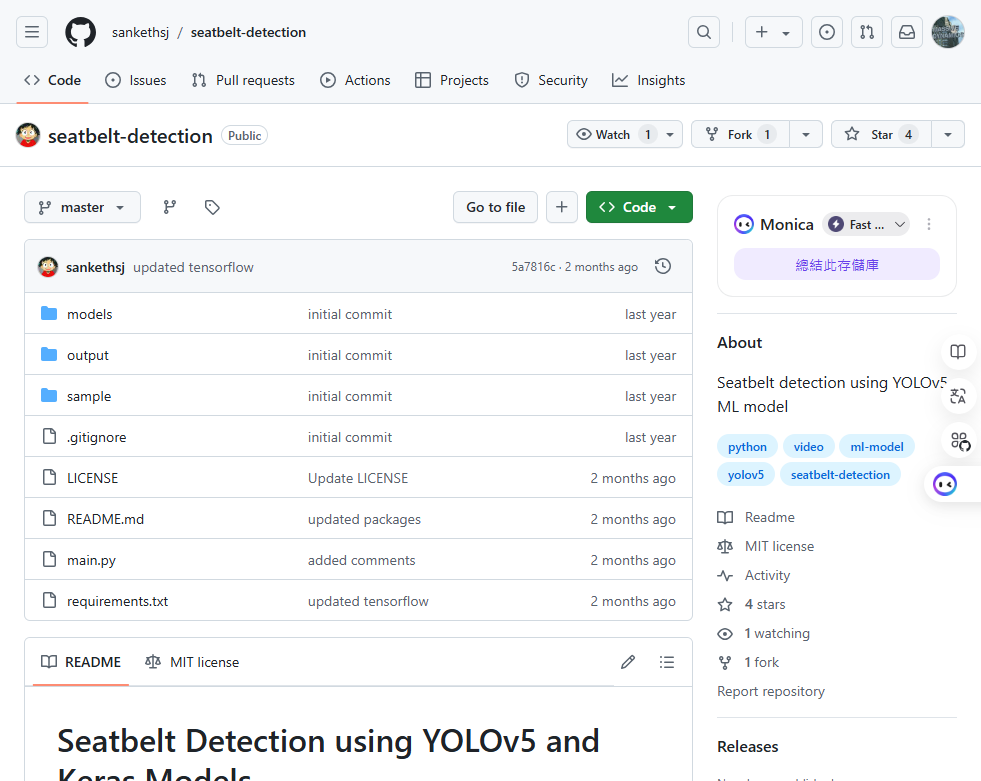
Task: Click Go to file button
Action: coord(496,207)
